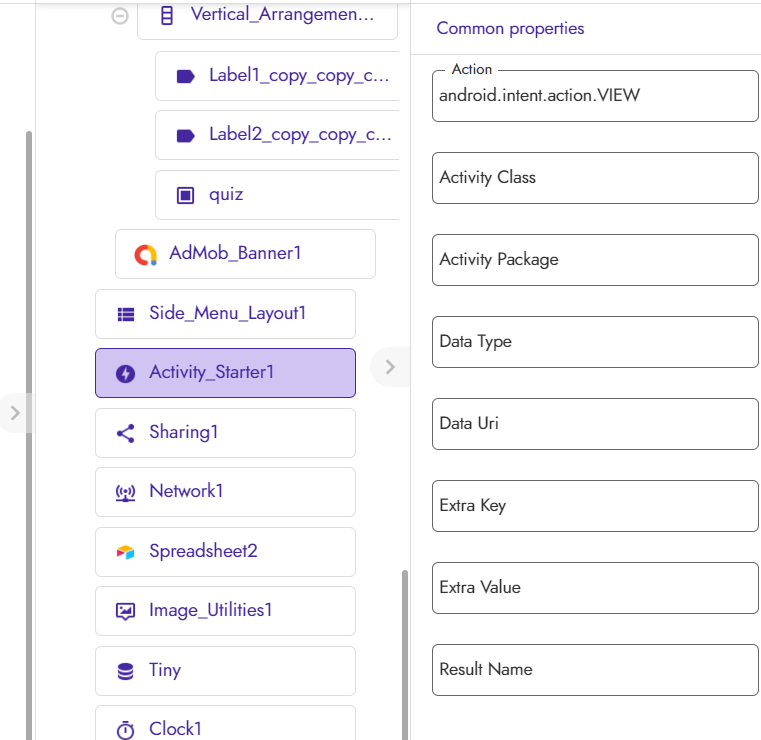Viewport: 761px width, 740px height.
Task: Collapse the Vertical_Arrangement tree node
Action: click(120, 16)
